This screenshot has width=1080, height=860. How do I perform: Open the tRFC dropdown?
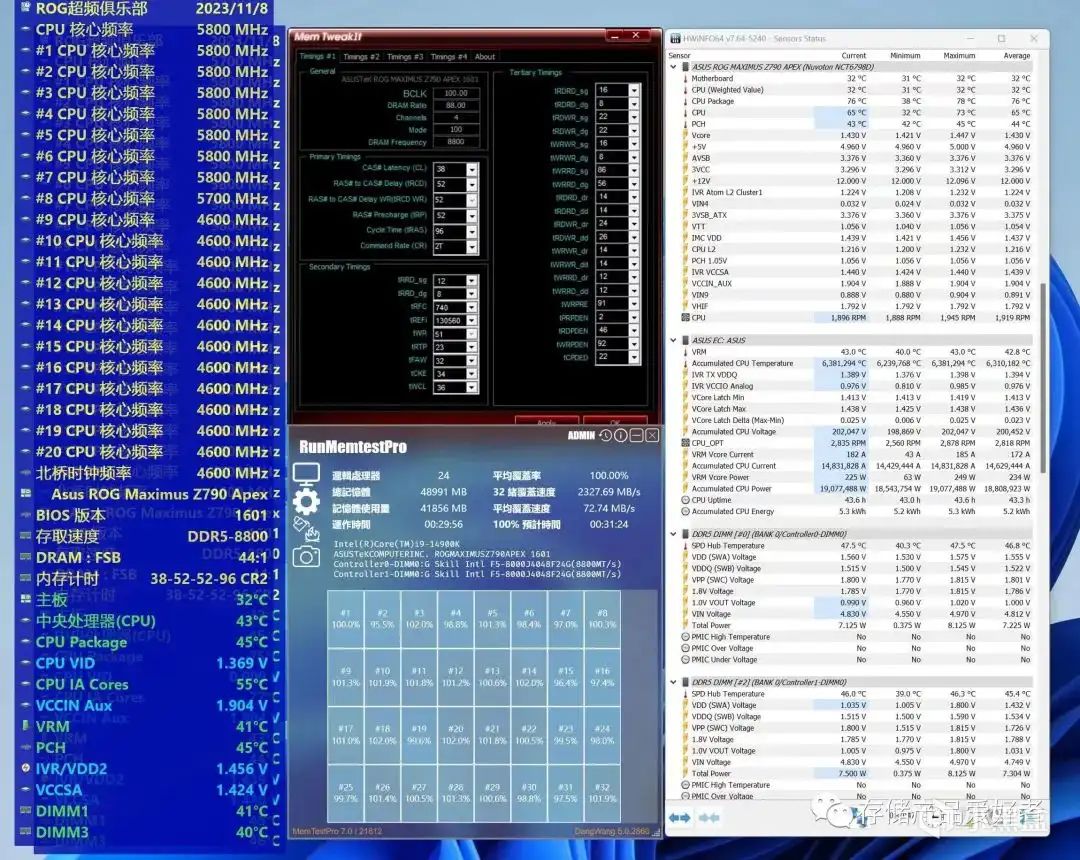coord(472,307)
